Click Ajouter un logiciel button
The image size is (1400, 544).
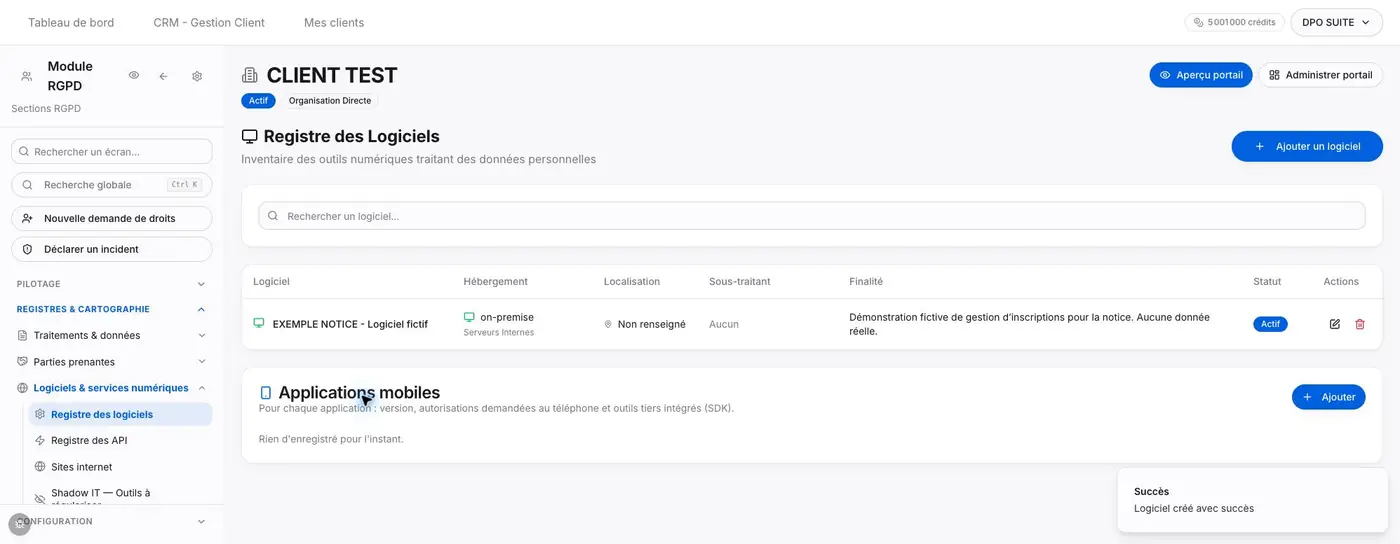point(1307,146)
